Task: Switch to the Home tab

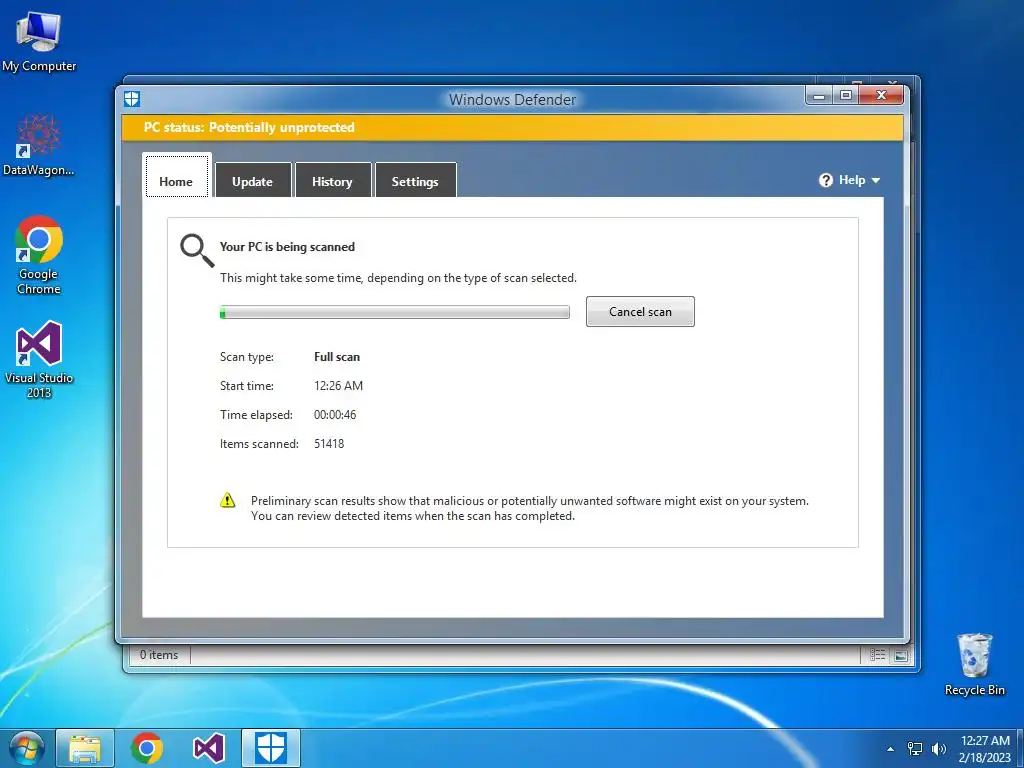Action: 176,176
